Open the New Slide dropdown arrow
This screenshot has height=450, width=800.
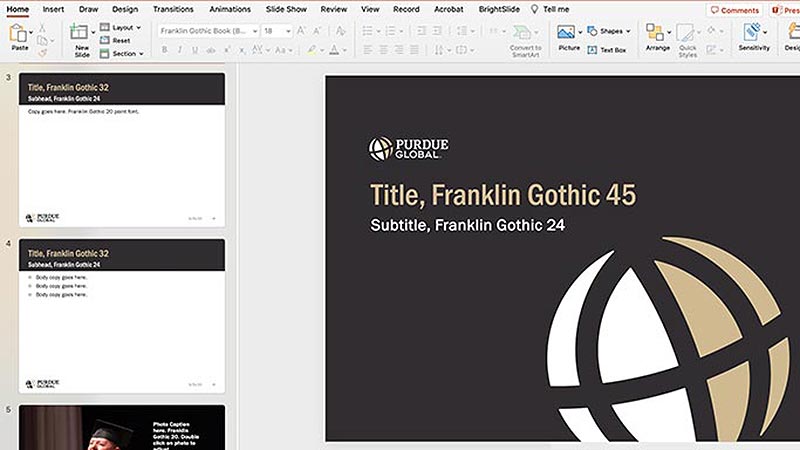click(x=93, y=32)
